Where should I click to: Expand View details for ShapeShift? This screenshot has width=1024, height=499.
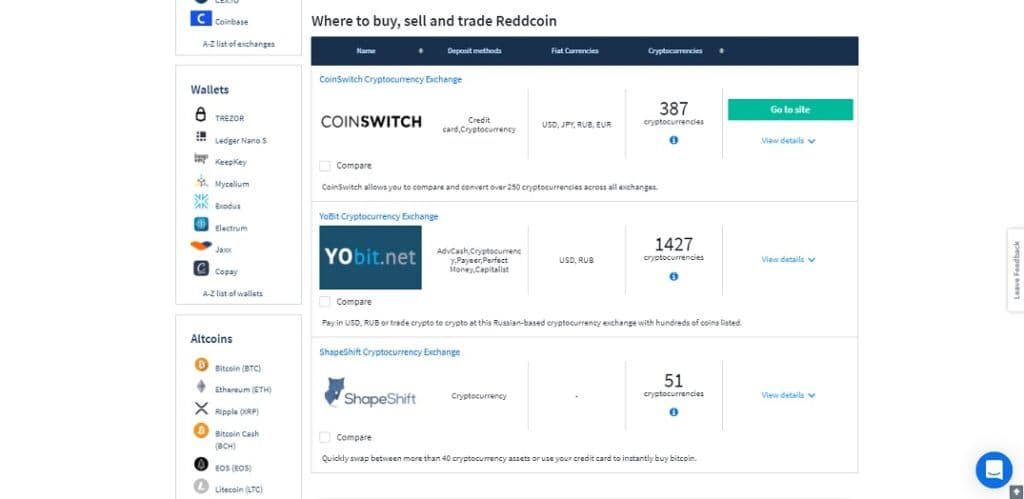[x=788, y=395]
